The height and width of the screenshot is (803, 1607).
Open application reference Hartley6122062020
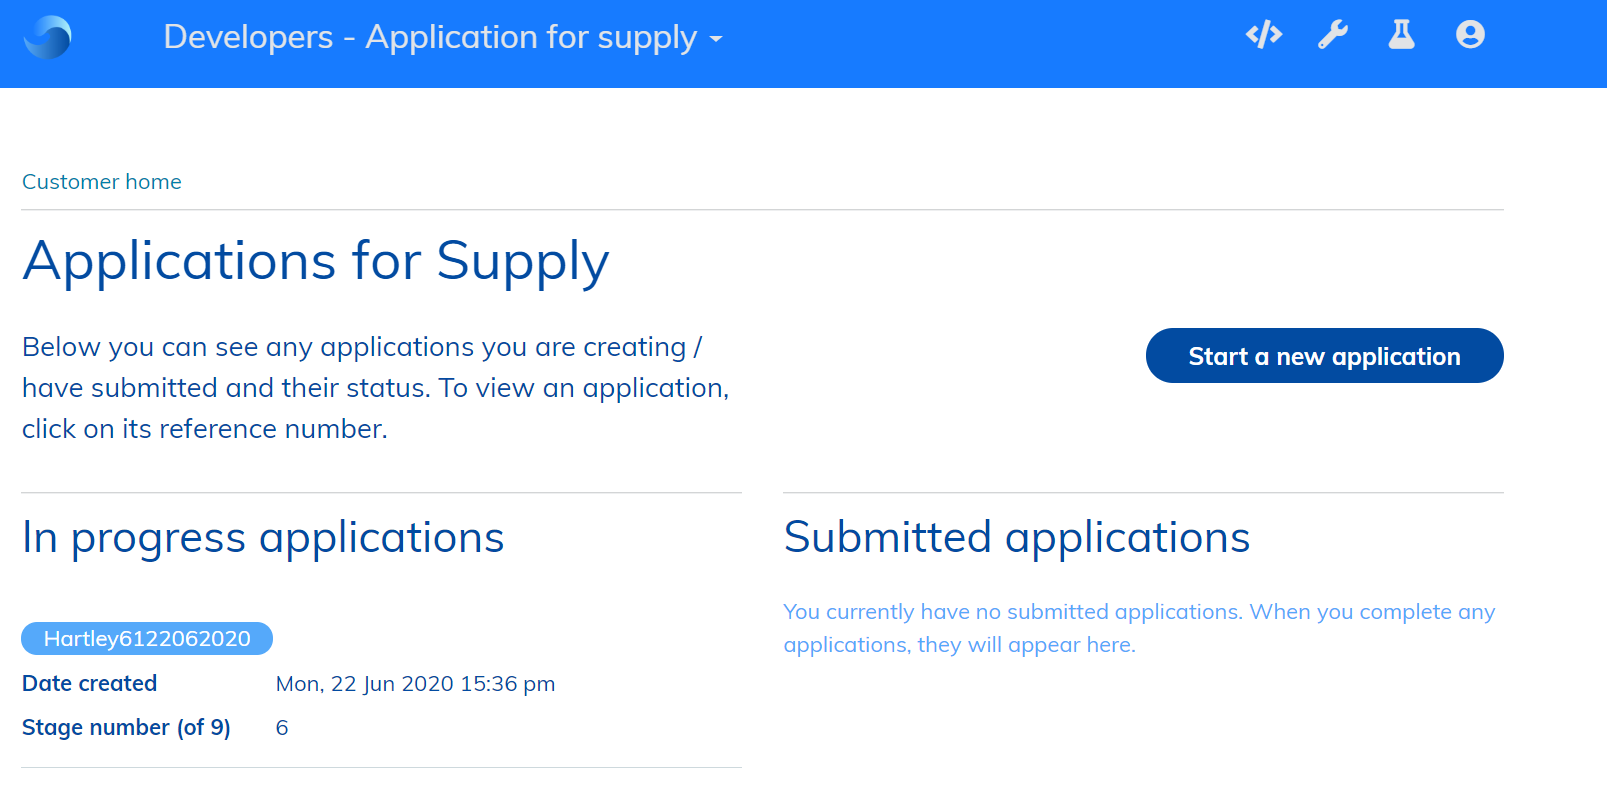tap(147, 639)
